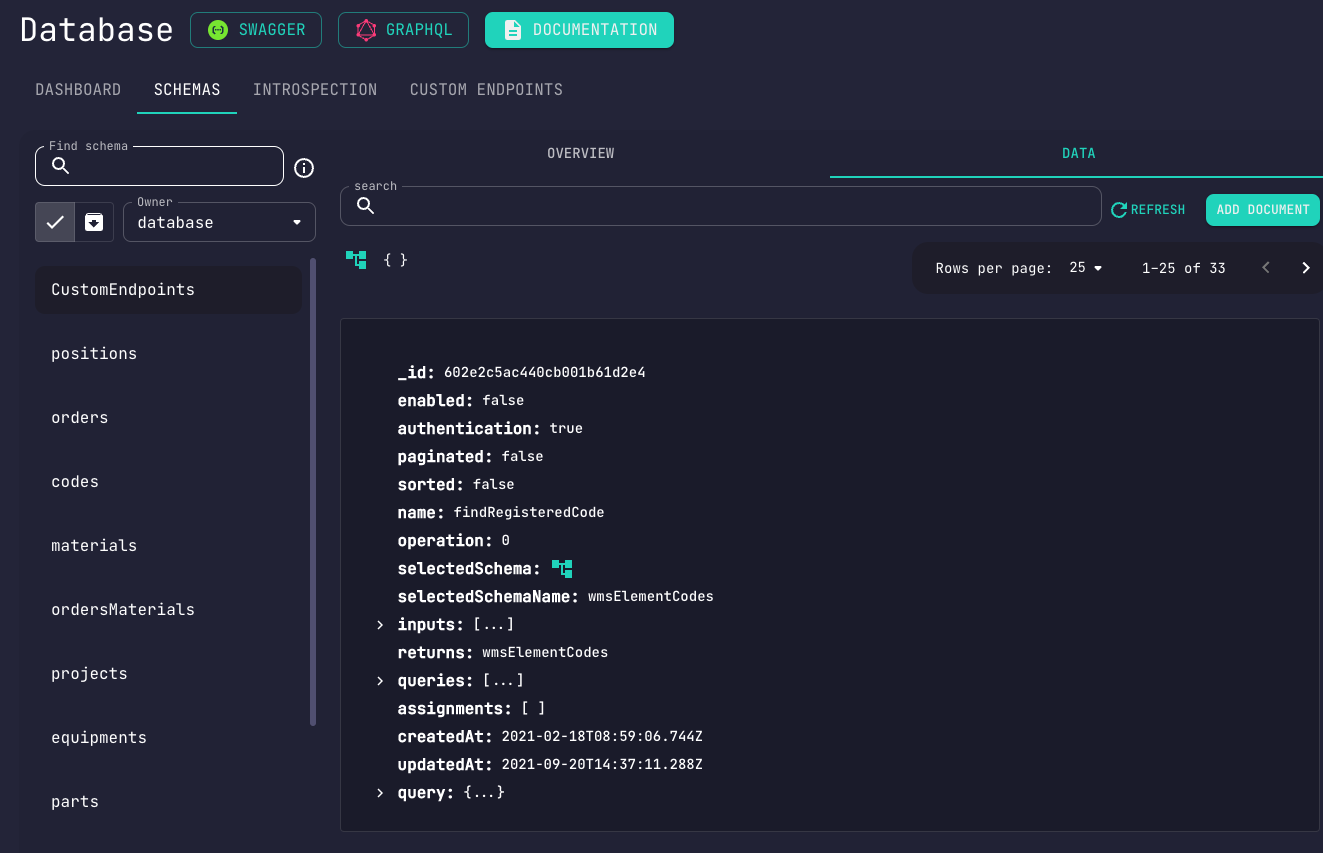The image size is (1323, 853).
Task: Select the parts schema
Action: (x=168, y=802)
